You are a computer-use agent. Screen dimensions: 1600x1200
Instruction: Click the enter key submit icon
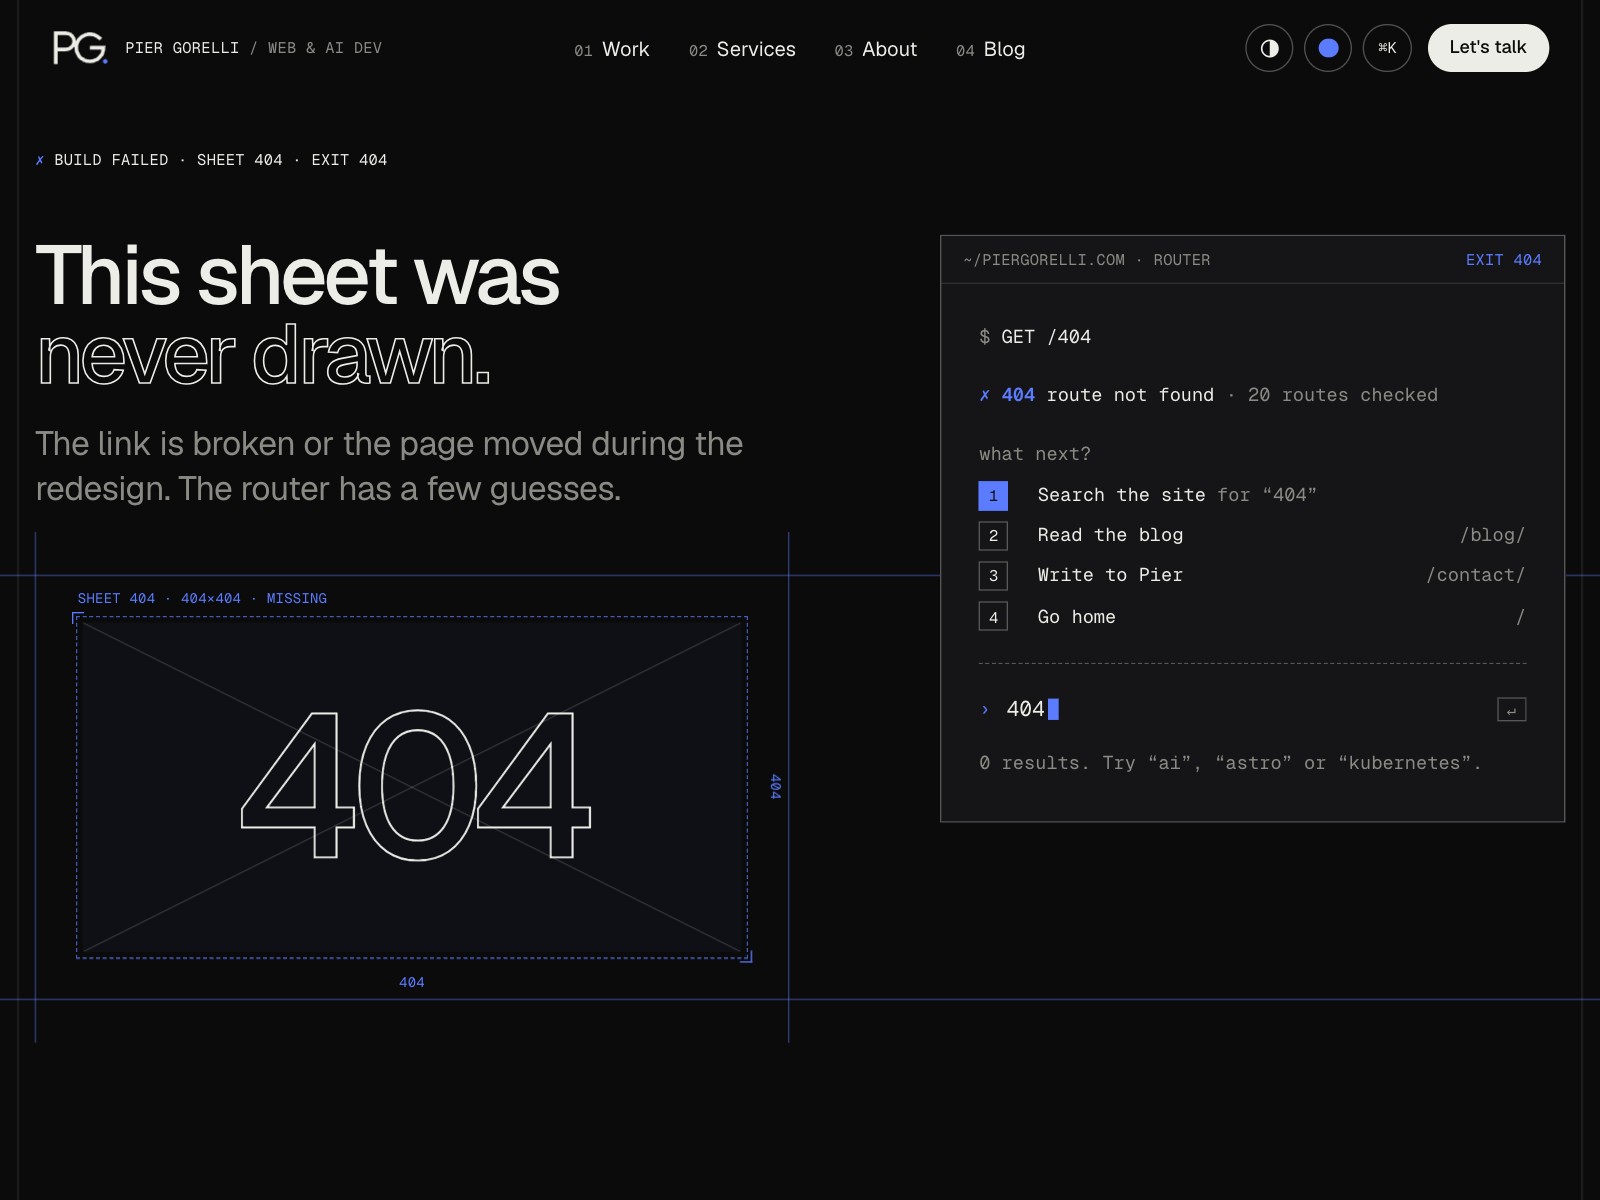tap(1511, 710)
